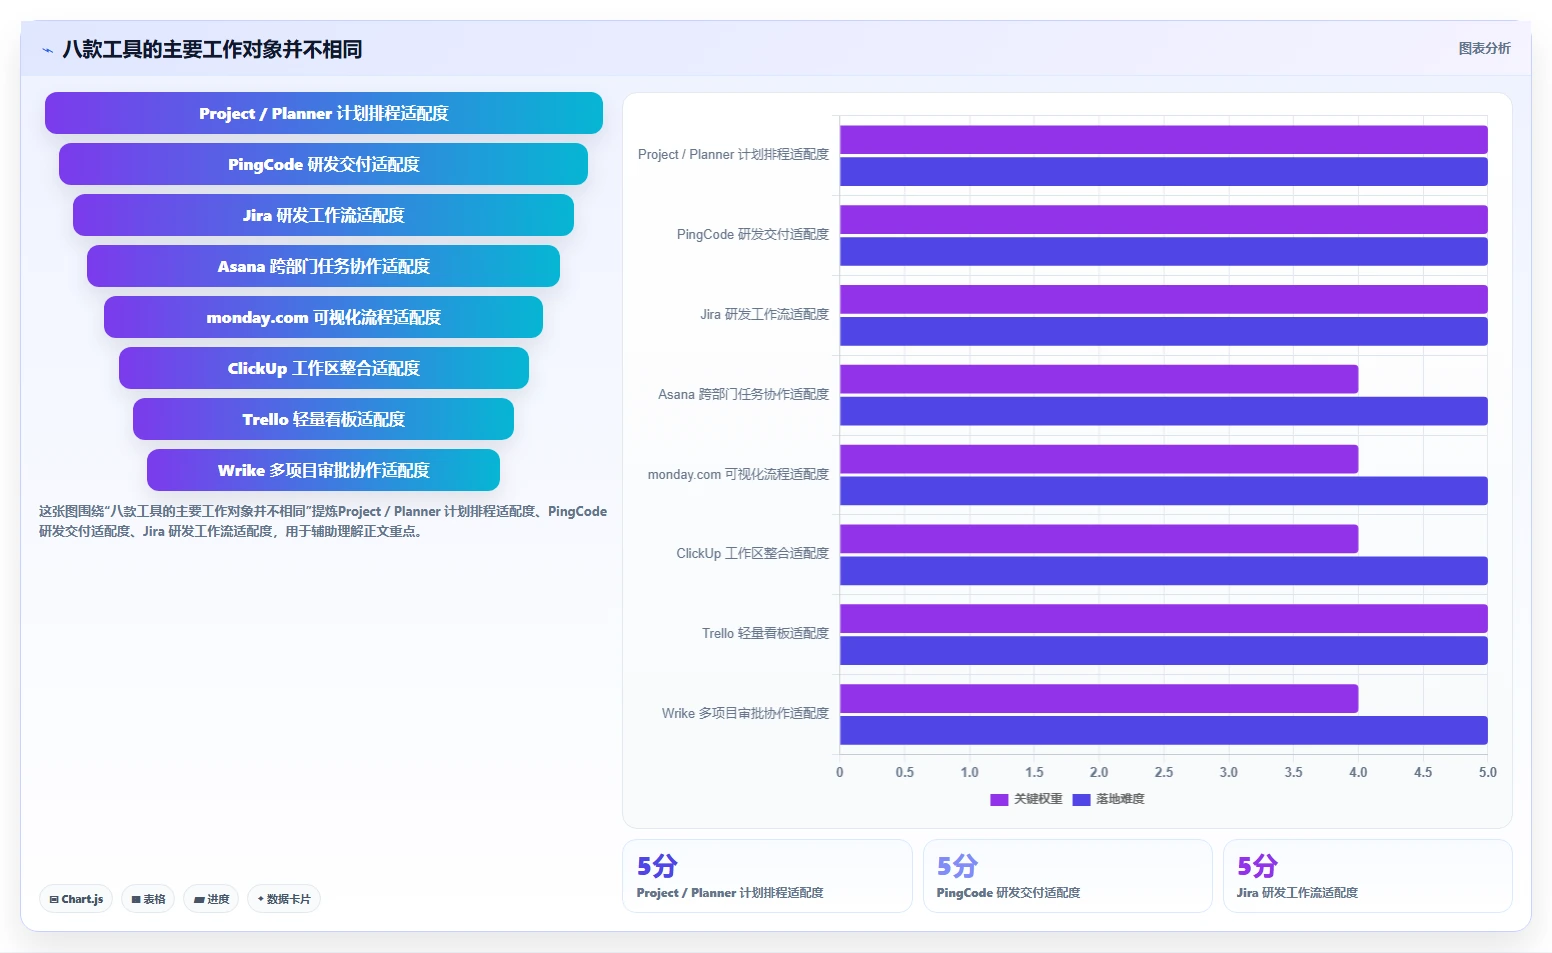Select the blue 落地难度 bar for ClickUp
The height and width of the screenshot is (953, 1552).
tap(1164, 571)
